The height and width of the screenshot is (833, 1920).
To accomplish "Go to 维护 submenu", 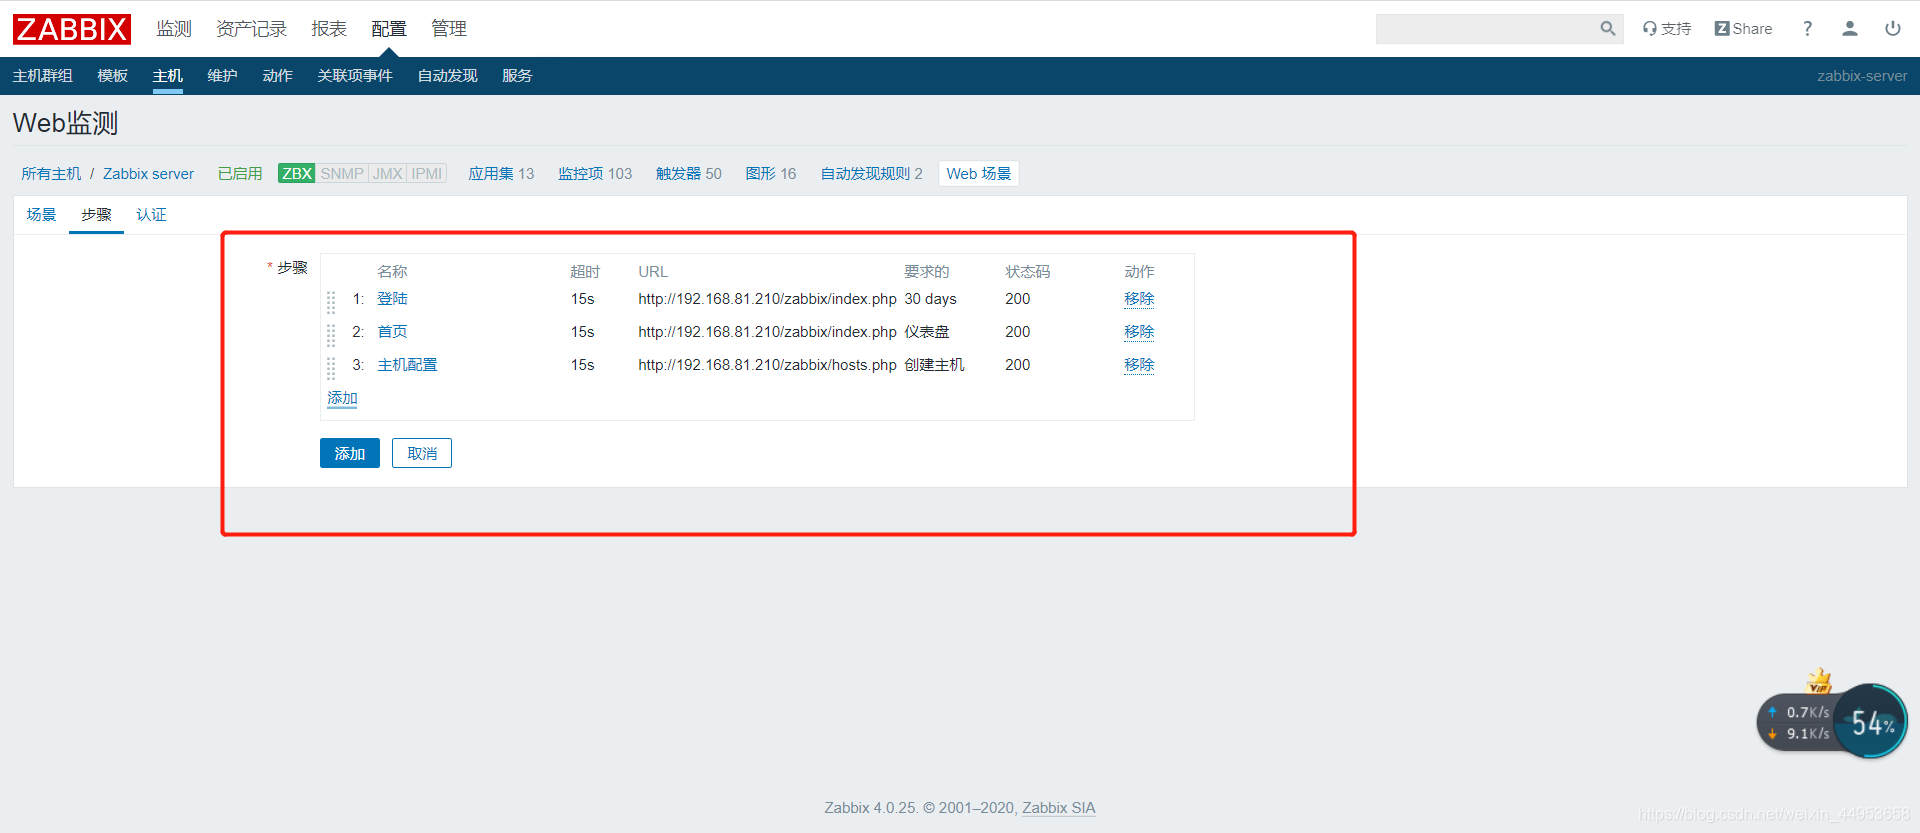I will [222, 76].
